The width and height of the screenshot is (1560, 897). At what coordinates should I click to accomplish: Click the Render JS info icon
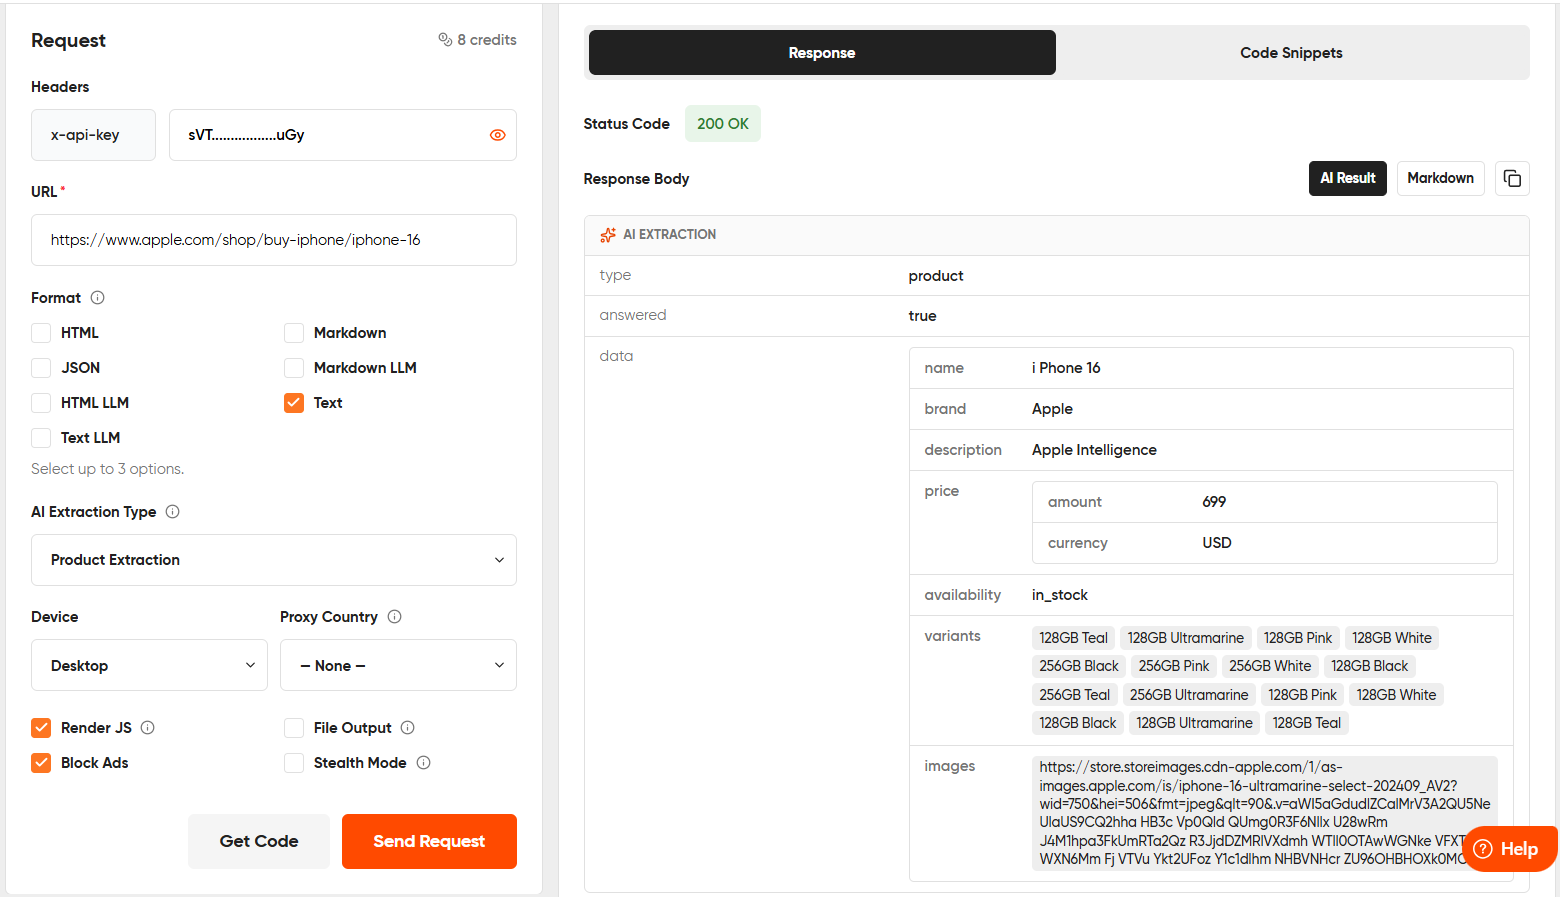147,727
